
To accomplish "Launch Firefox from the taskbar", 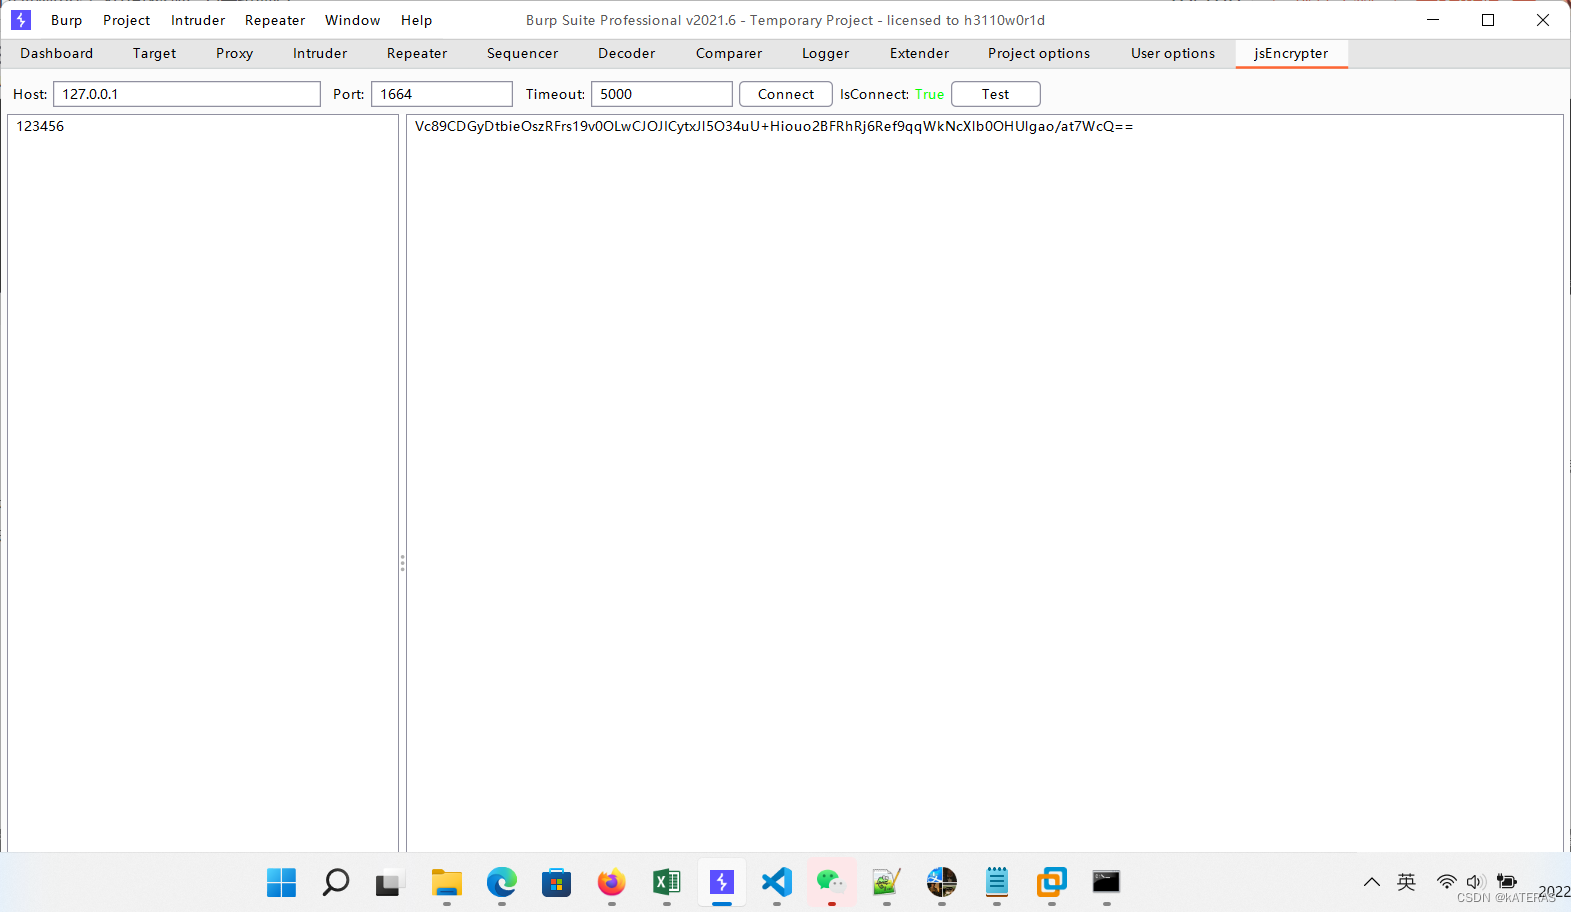I will (612, 882).
